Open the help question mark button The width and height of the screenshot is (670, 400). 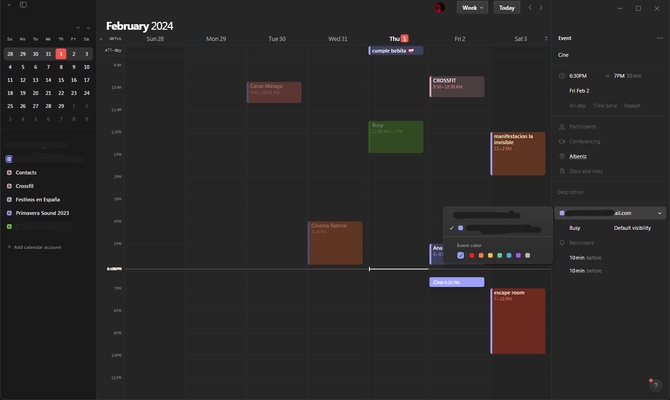(655, 385)
